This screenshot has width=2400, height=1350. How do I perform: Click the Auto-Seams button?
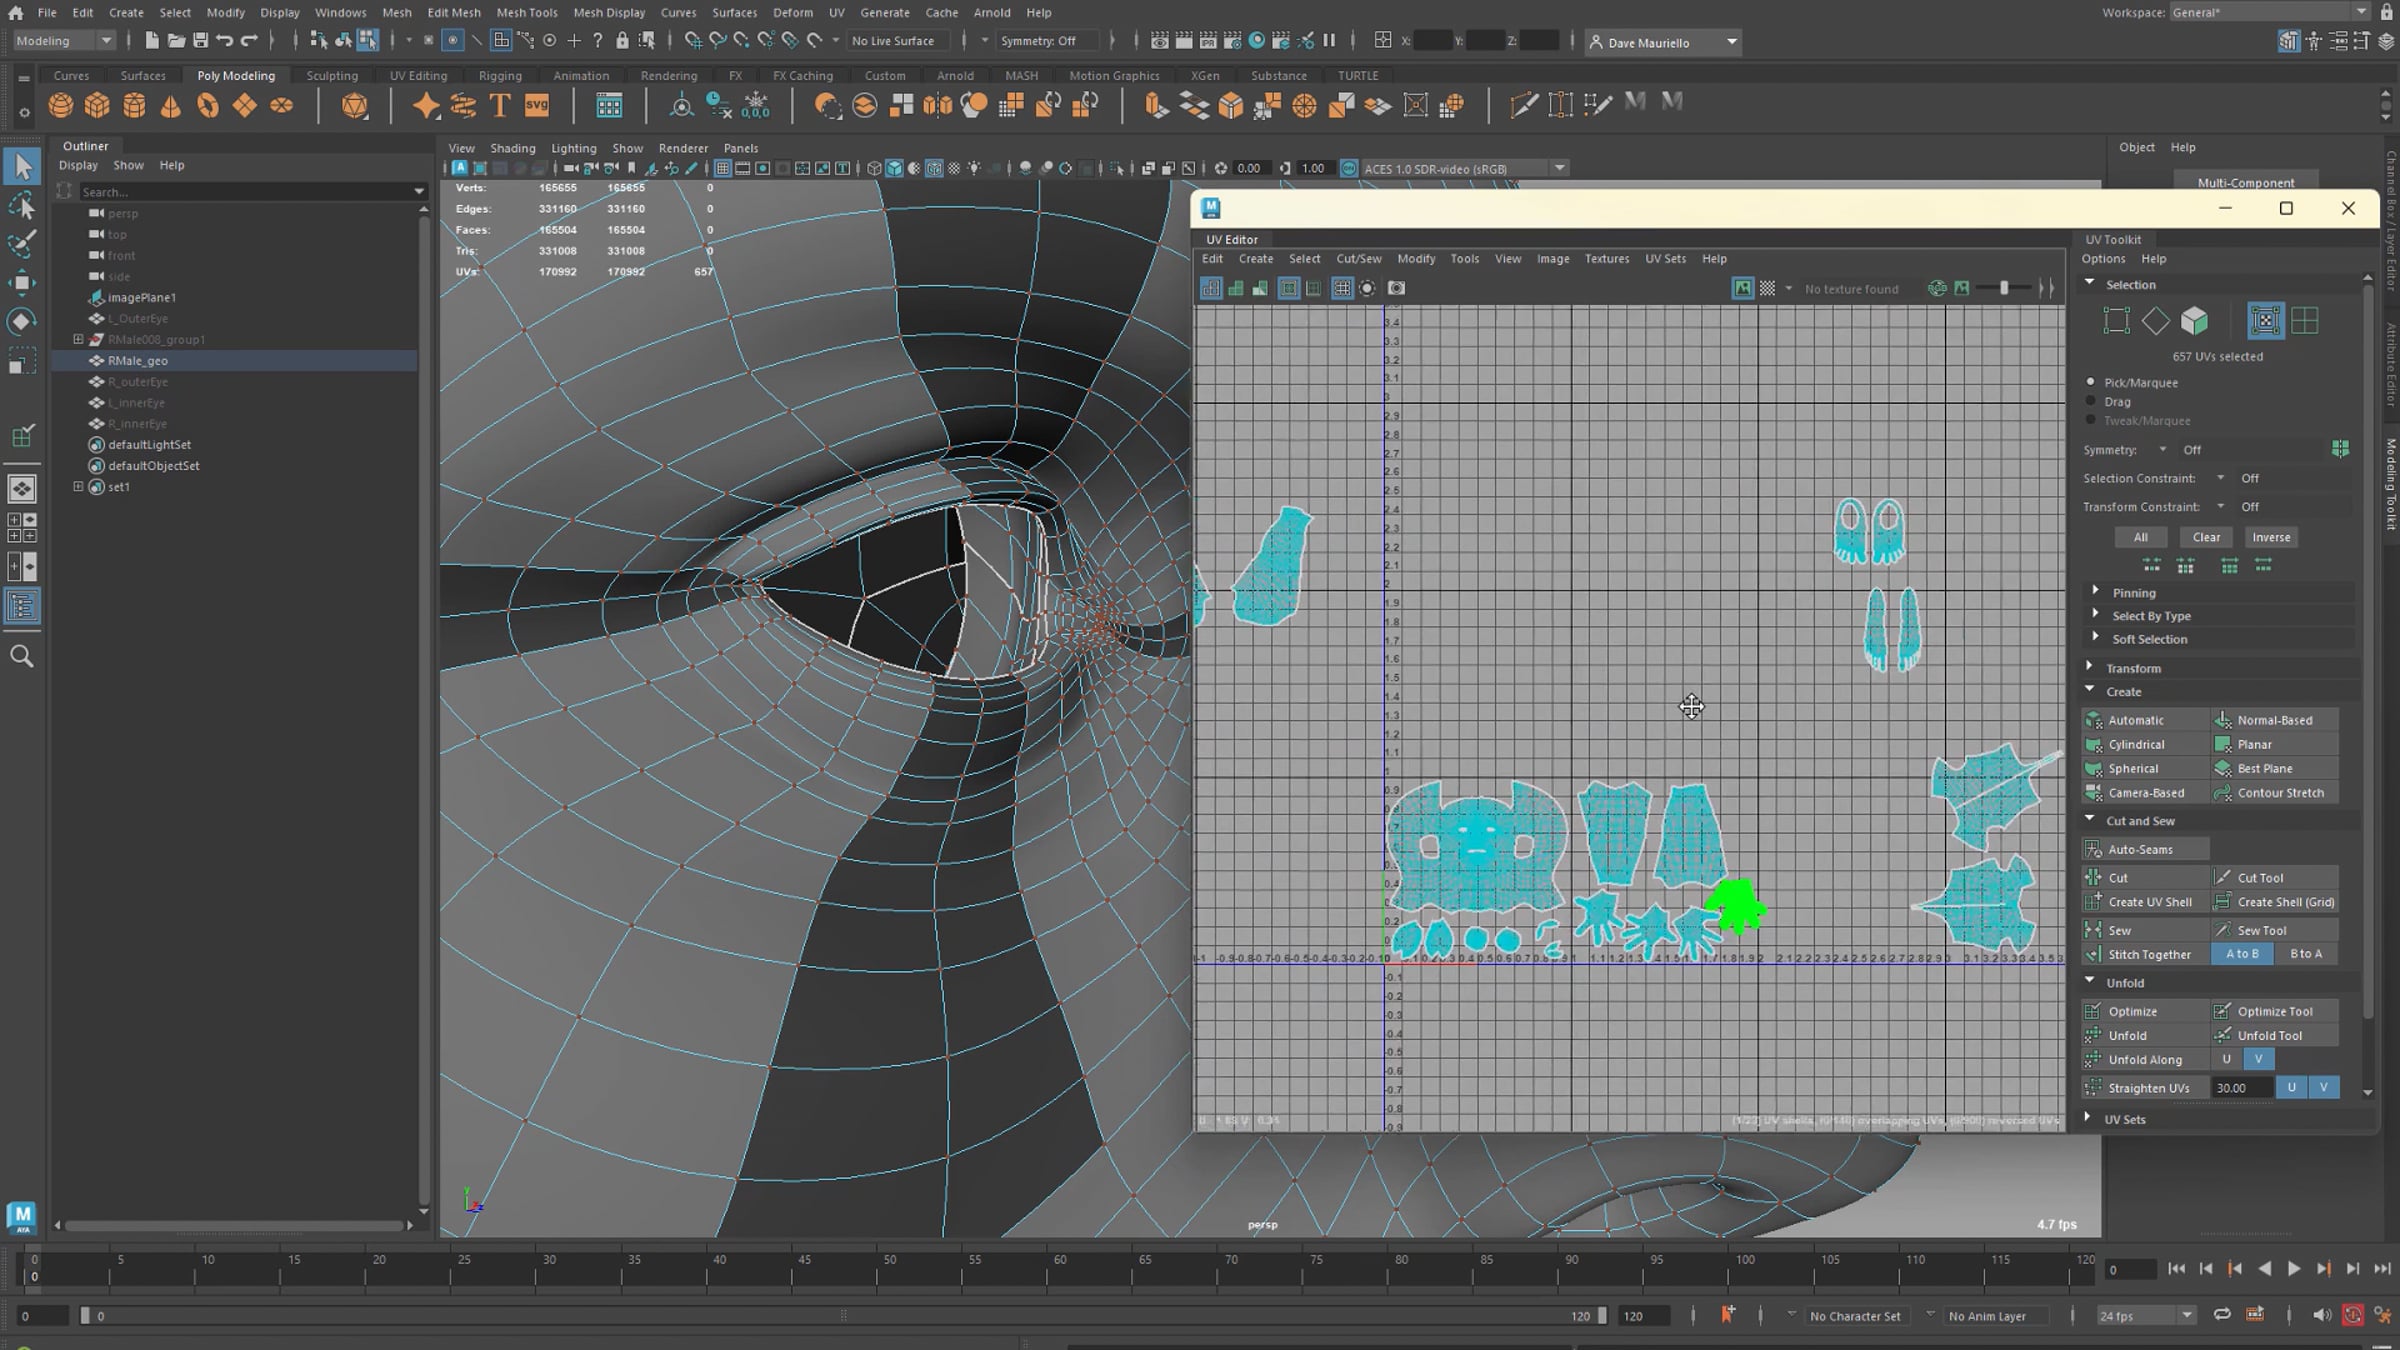point(2140,849)
